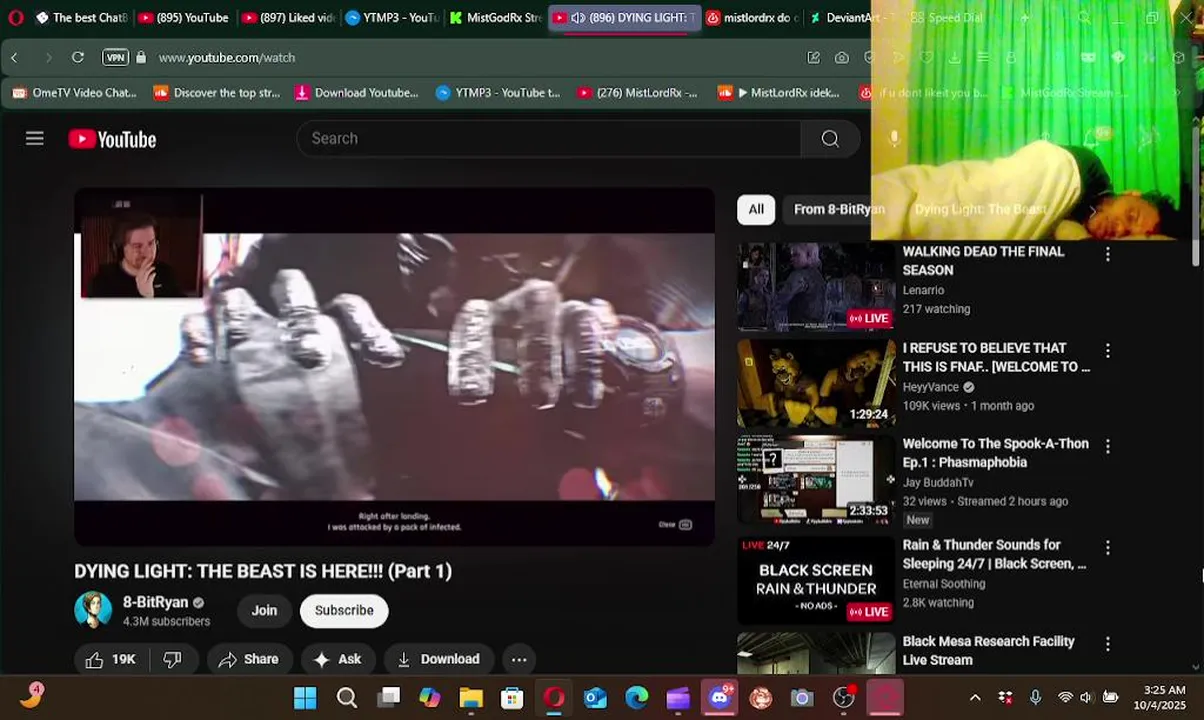Open Rain & Thunder Sounds for Sleeping title

click(x=994, y=554)
